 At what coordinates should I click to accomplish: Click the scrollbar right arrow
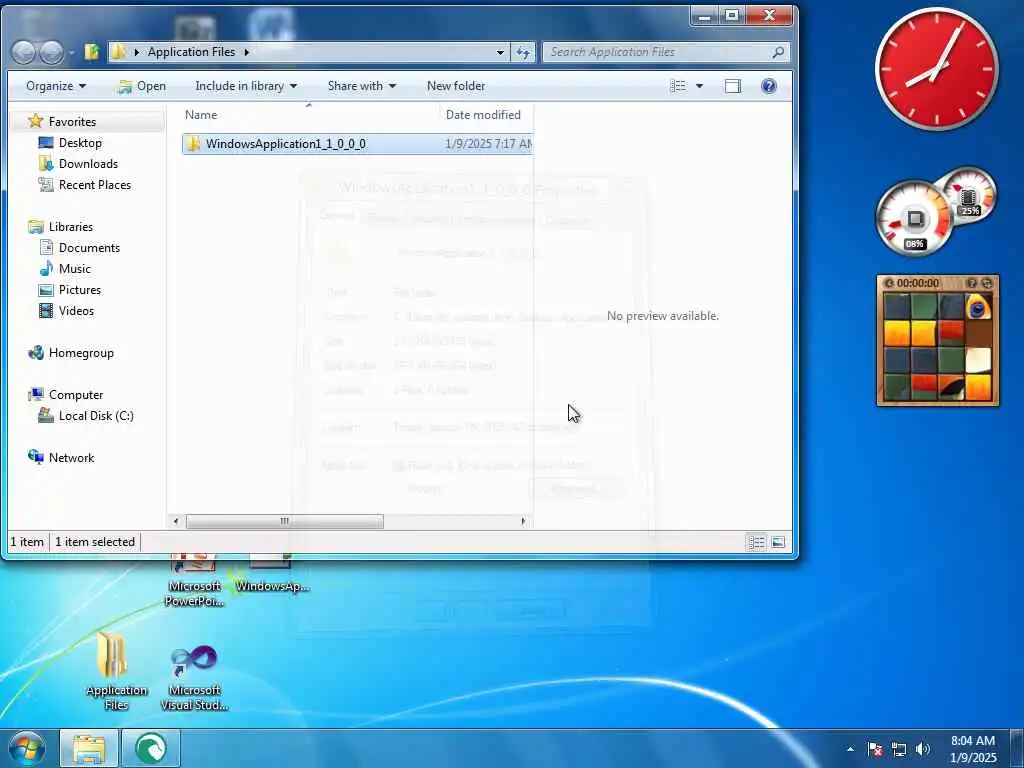tap(523, 521)
